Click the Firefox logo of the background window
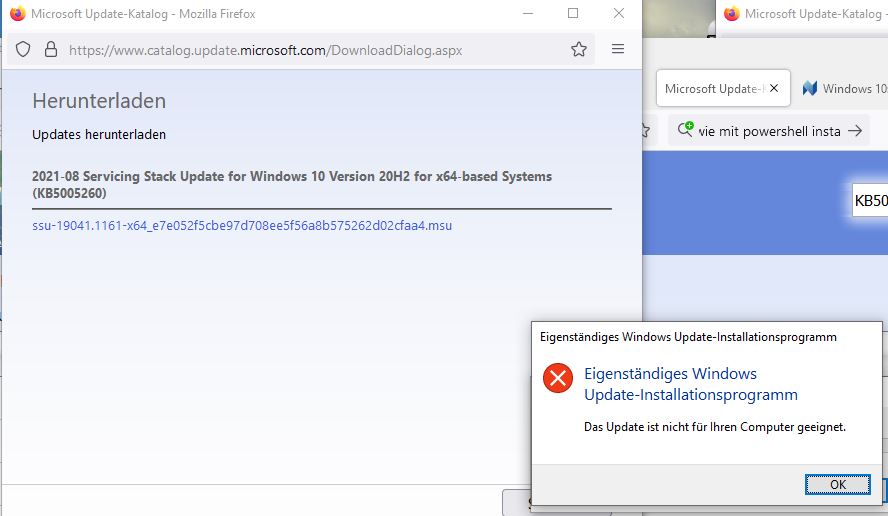The width and height of the screenshot is (888, 516). [732, 14]
